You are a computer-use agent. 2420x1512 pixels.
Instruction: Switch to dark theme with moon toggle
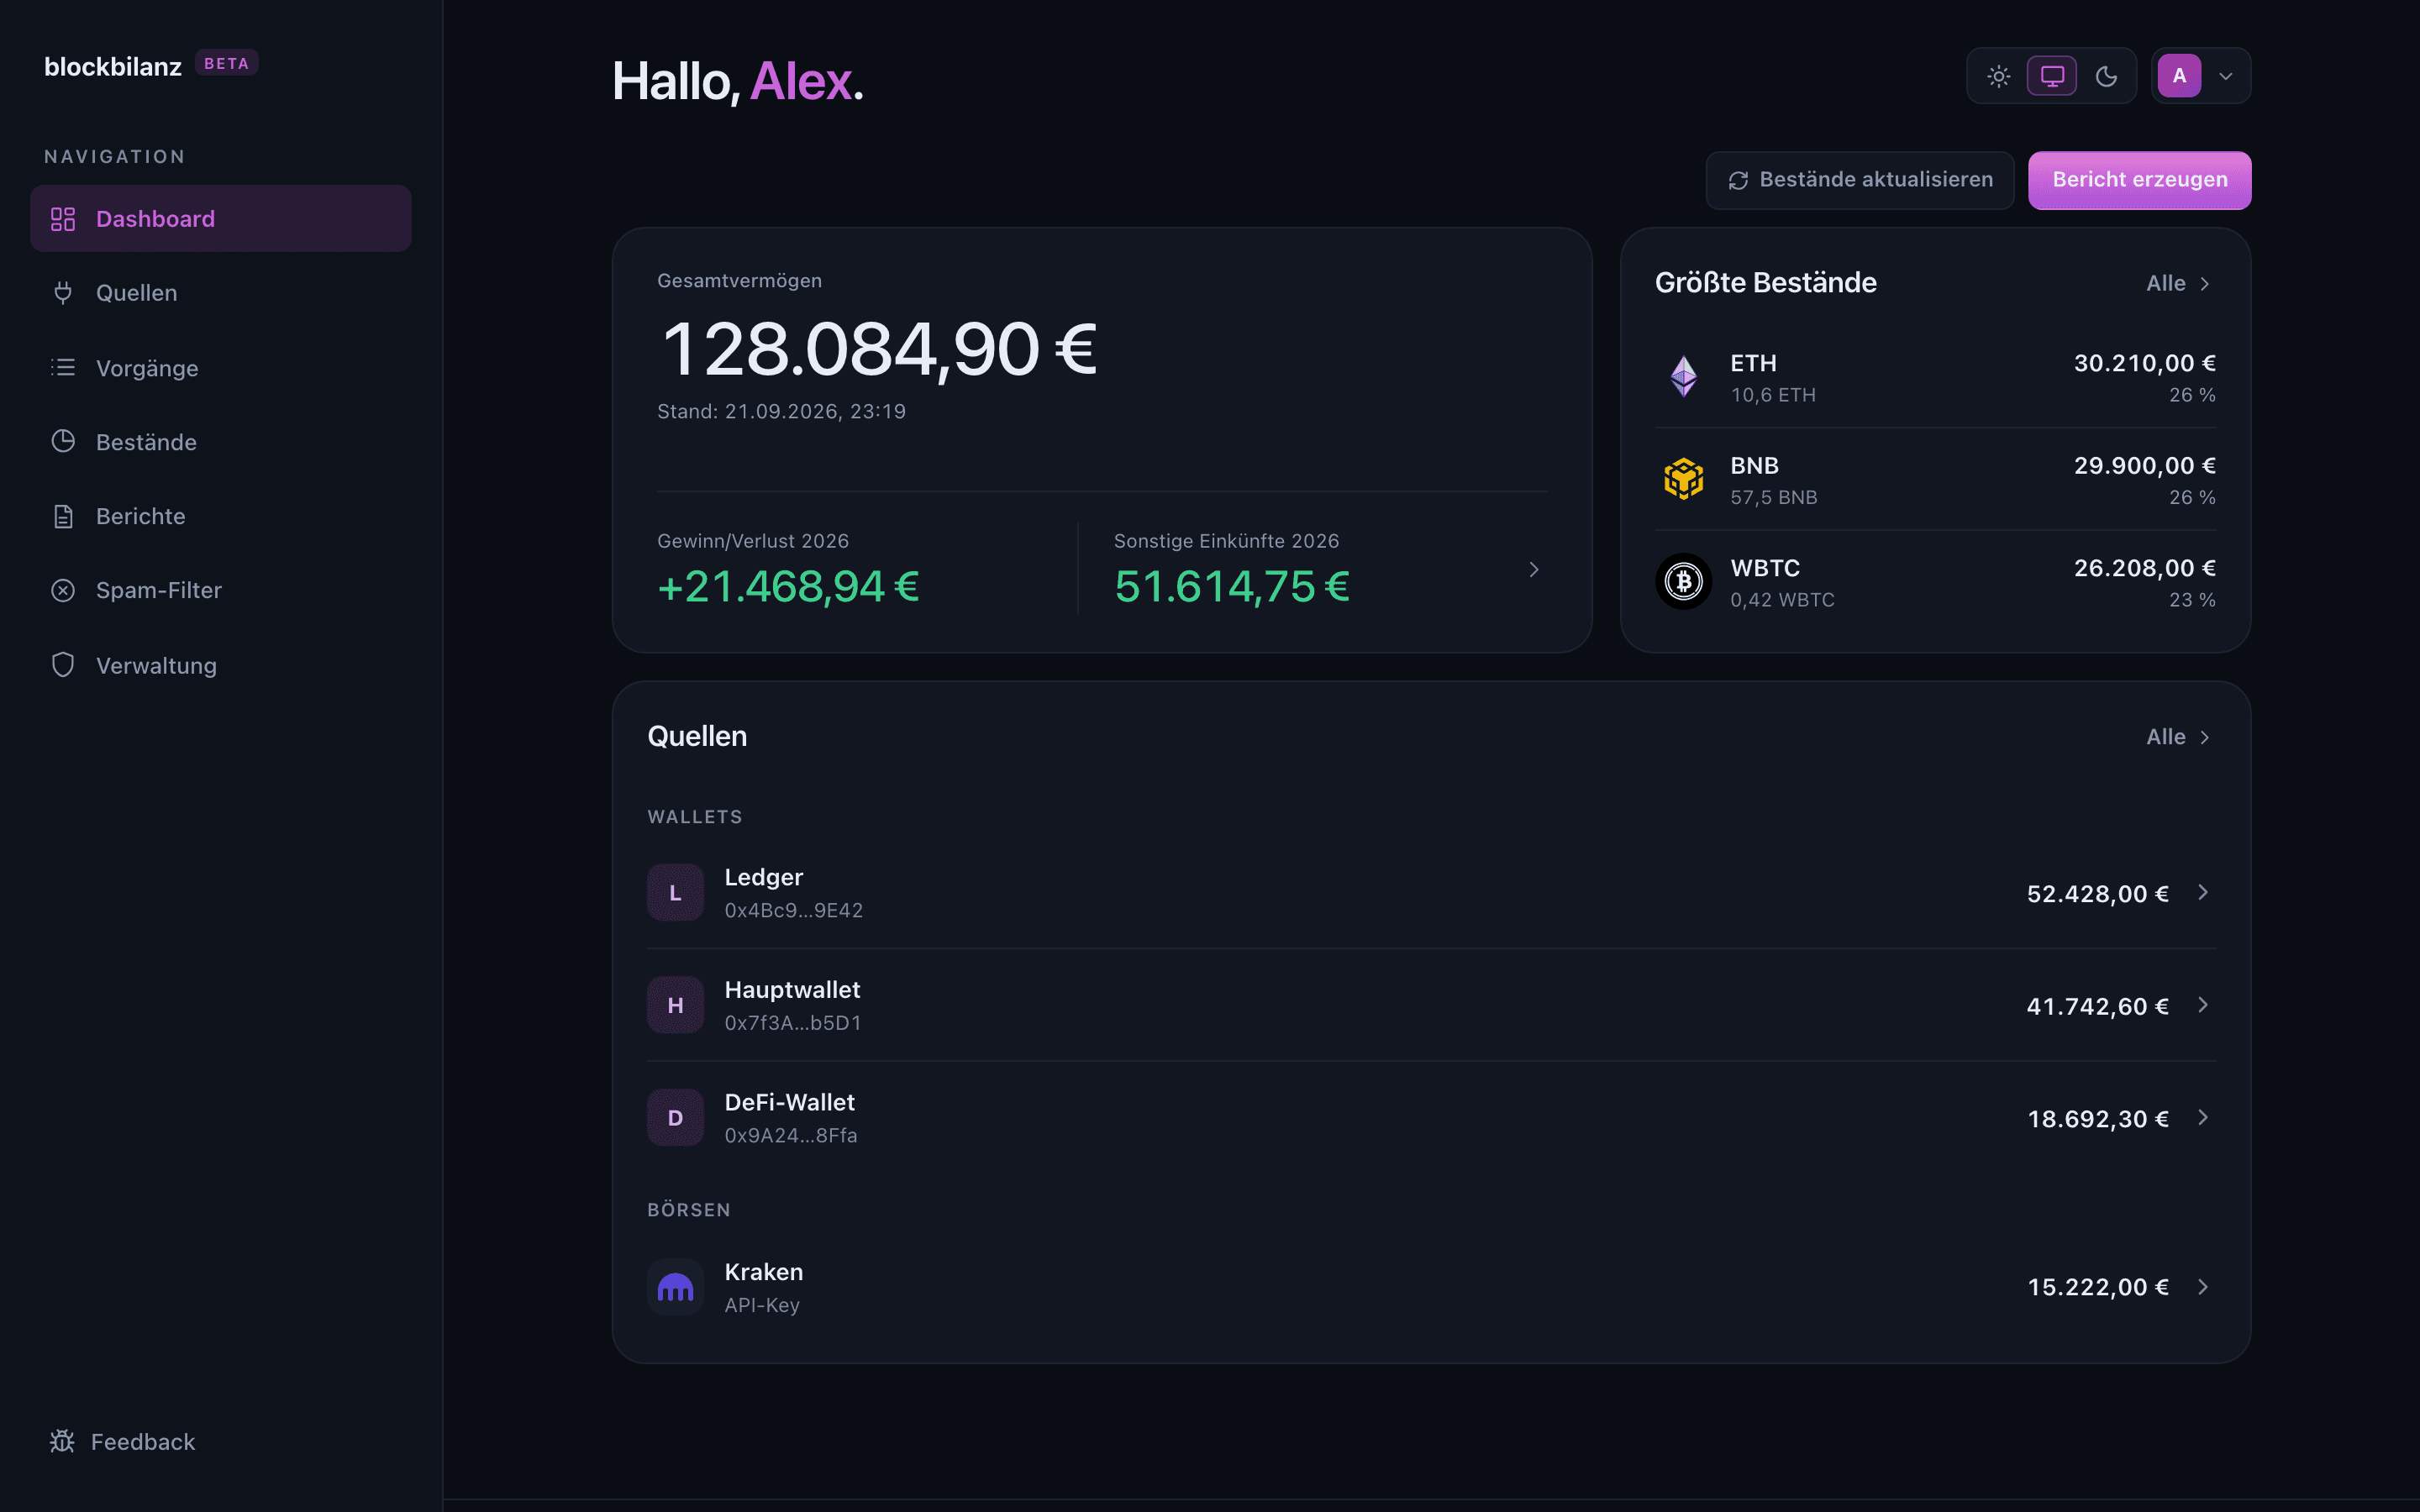(2106, 76)
